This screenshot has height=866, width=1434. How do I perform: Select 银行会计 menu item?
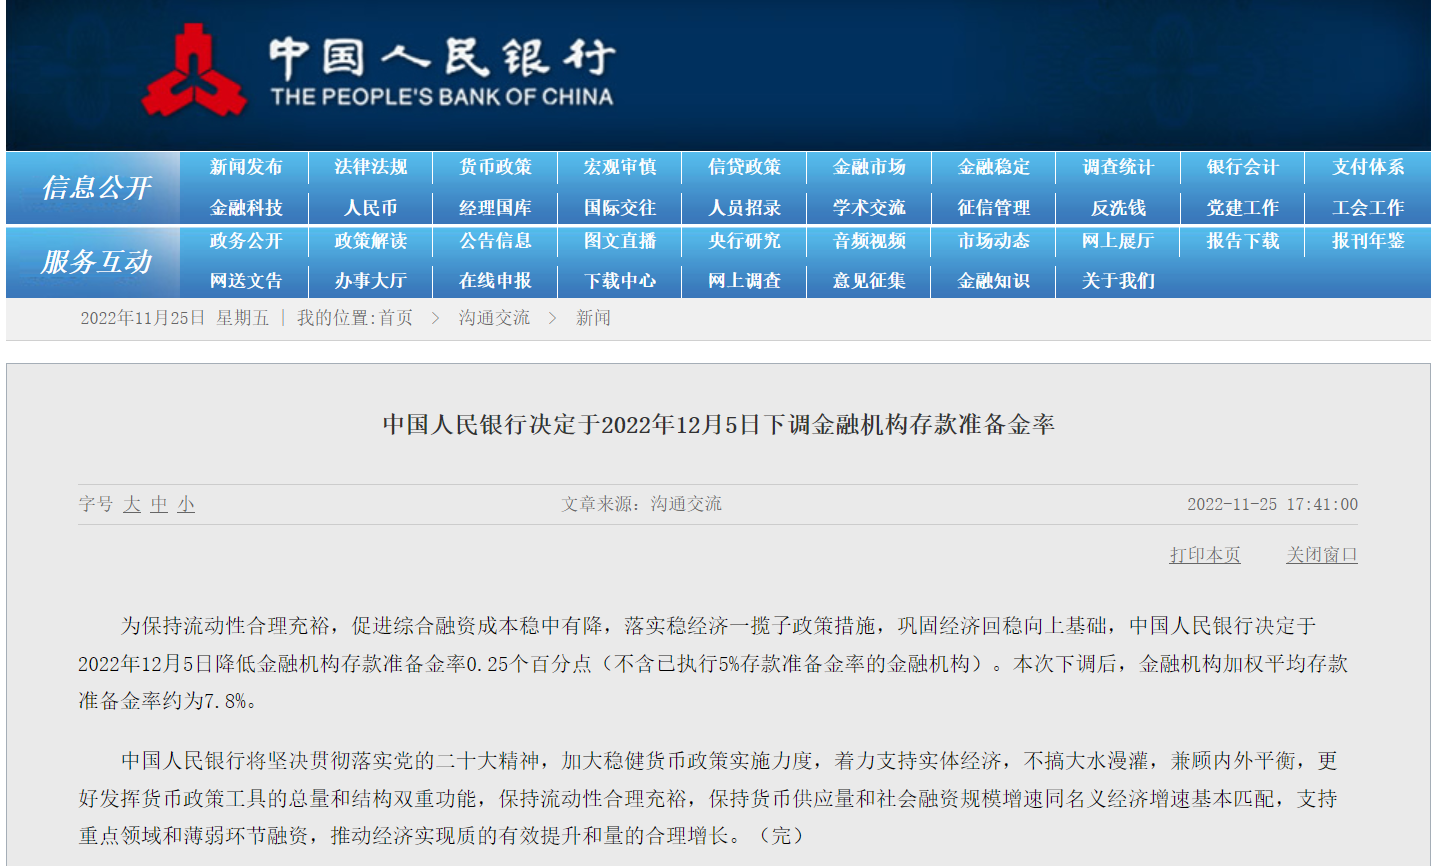pyautogui.click(x=1242, y=167)
